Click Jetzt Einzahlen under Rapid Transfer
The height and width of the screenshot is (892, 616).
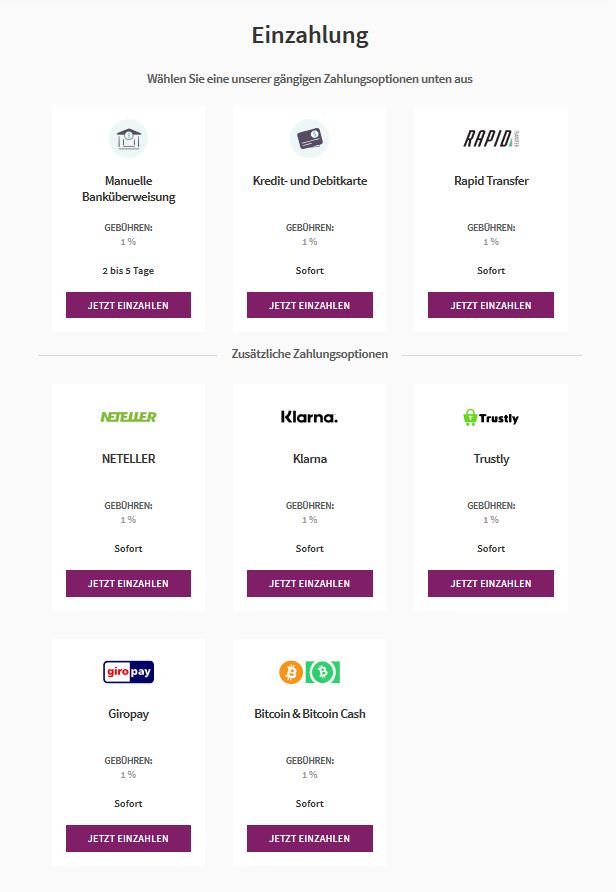[x=491, y=305]
